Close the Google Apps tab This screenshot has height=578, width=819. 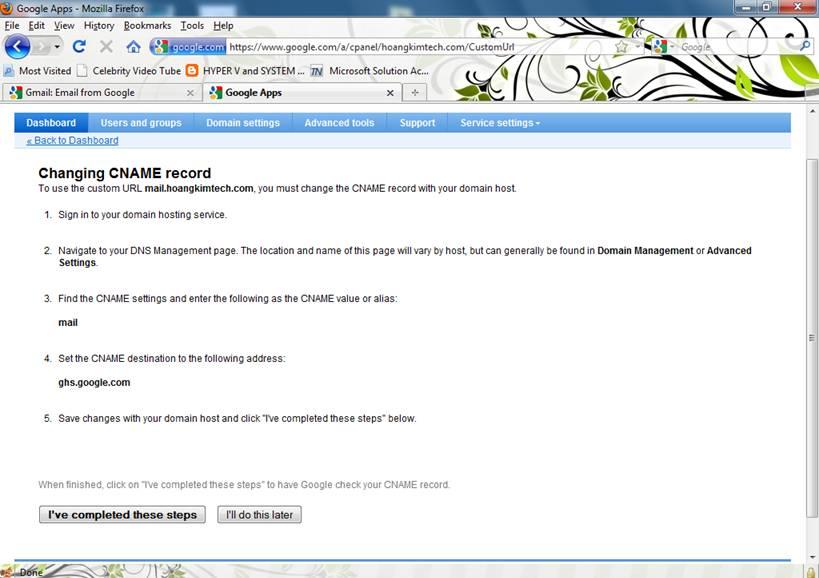(390, 93)
